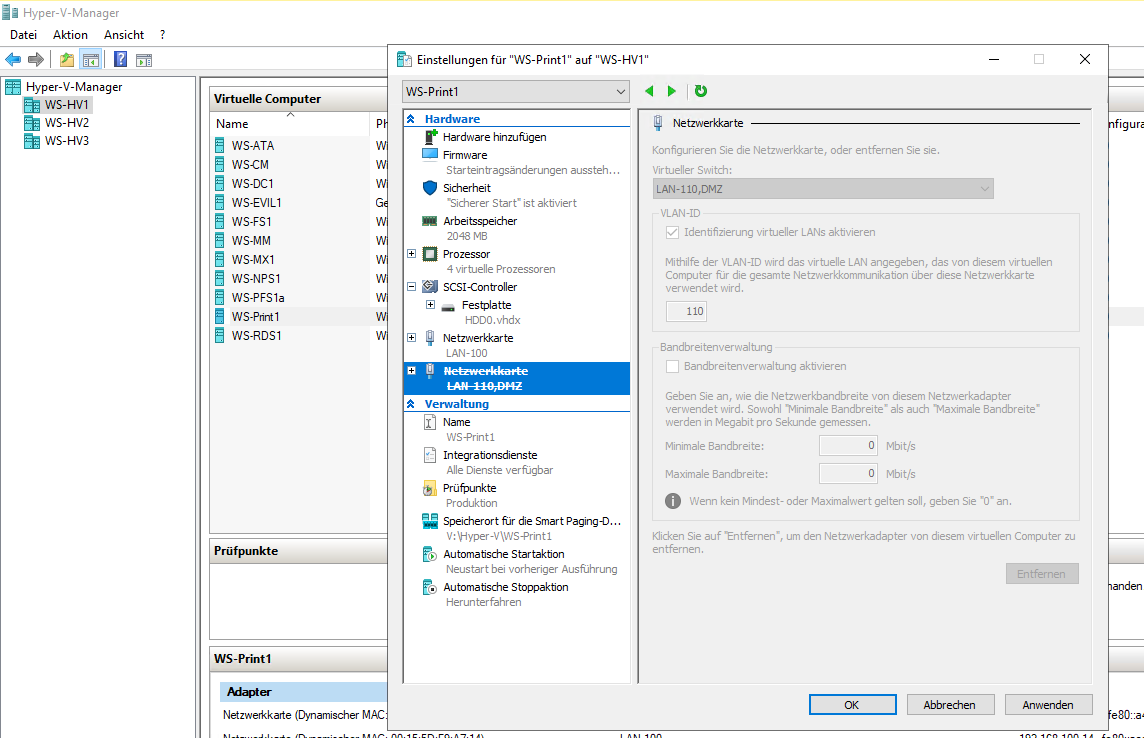The image size is (1144, 738).
Task: Click the forward arrow in Hyper-V-Manager toolbar
Action: [x=36, y=60]
